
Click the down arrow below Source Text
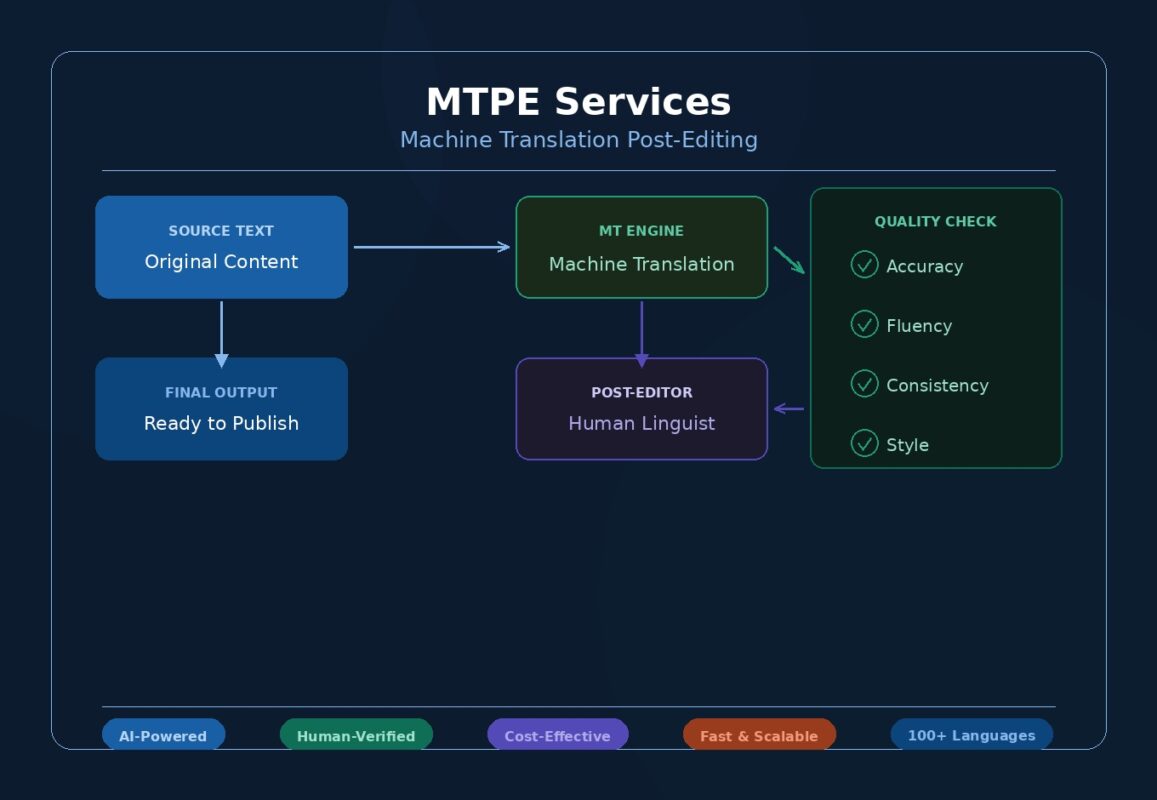coord(221,333)
